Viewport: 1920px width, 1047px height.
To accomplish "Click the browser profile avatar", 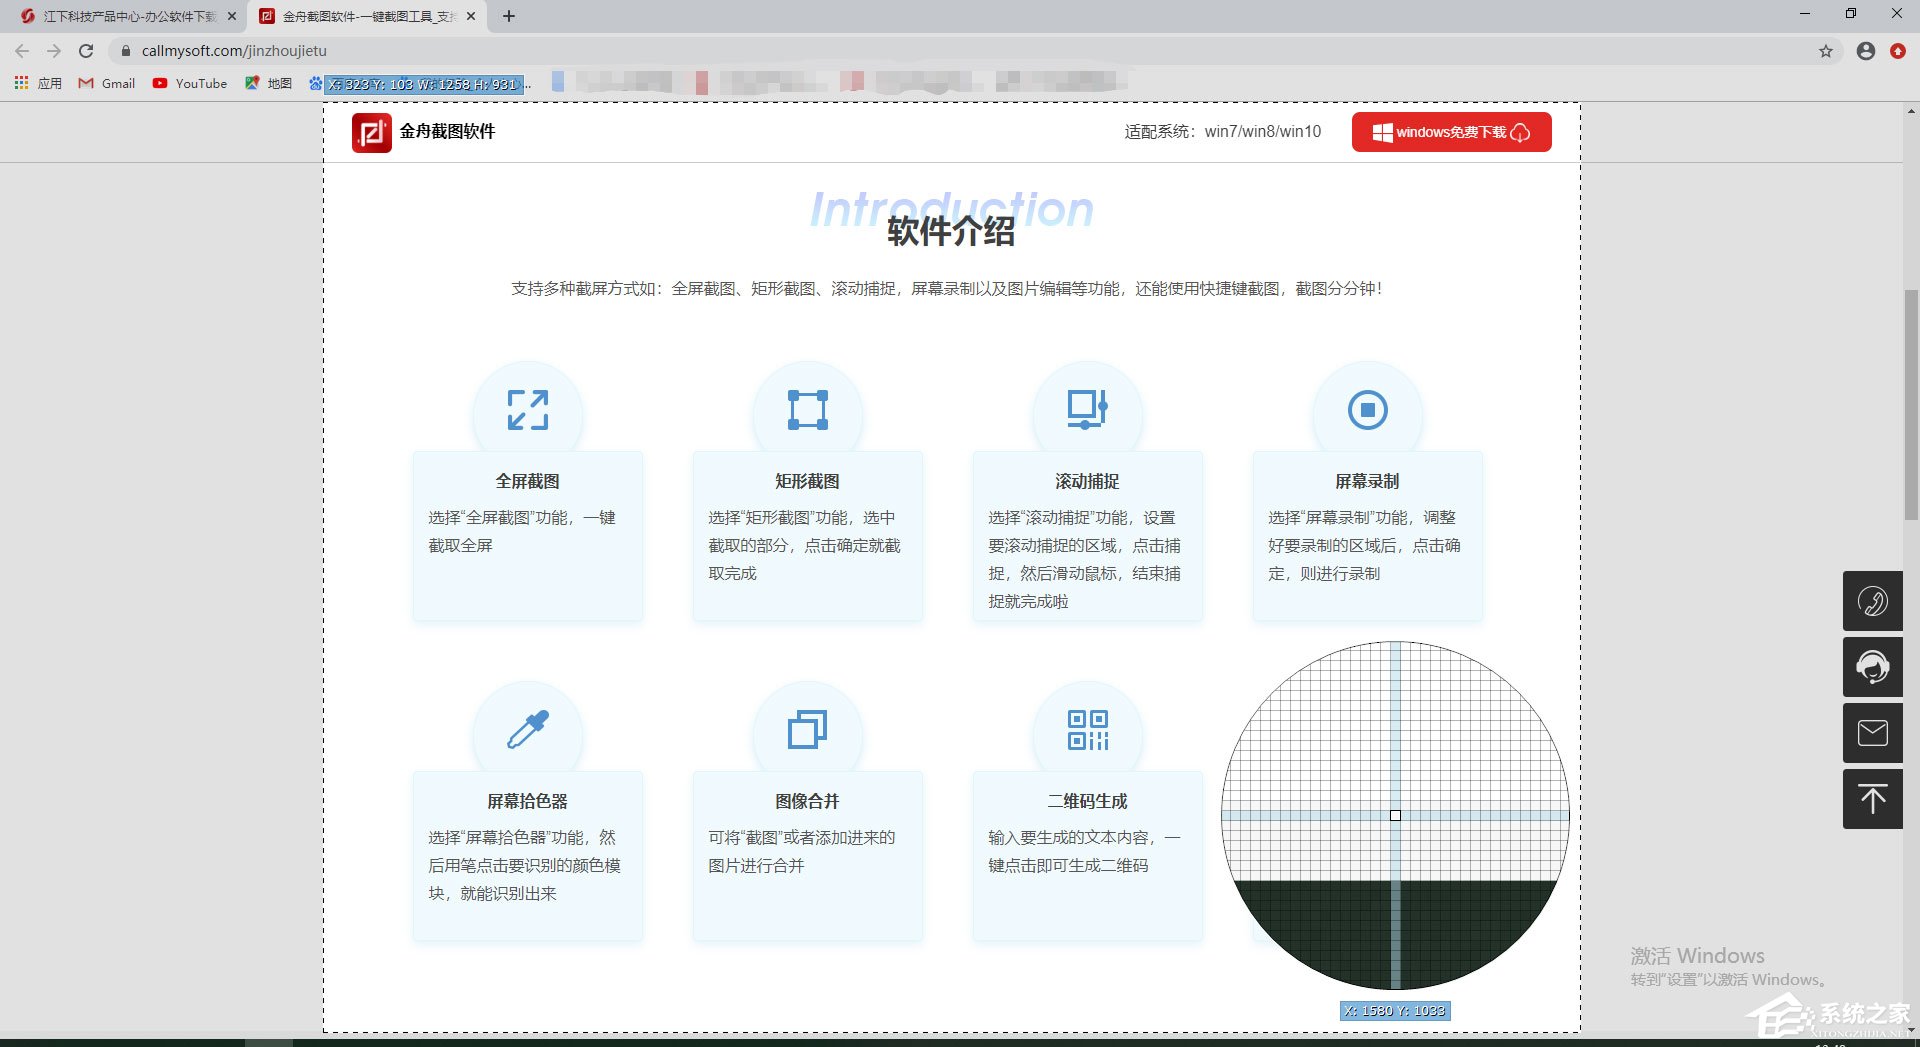I will 1864,51.
